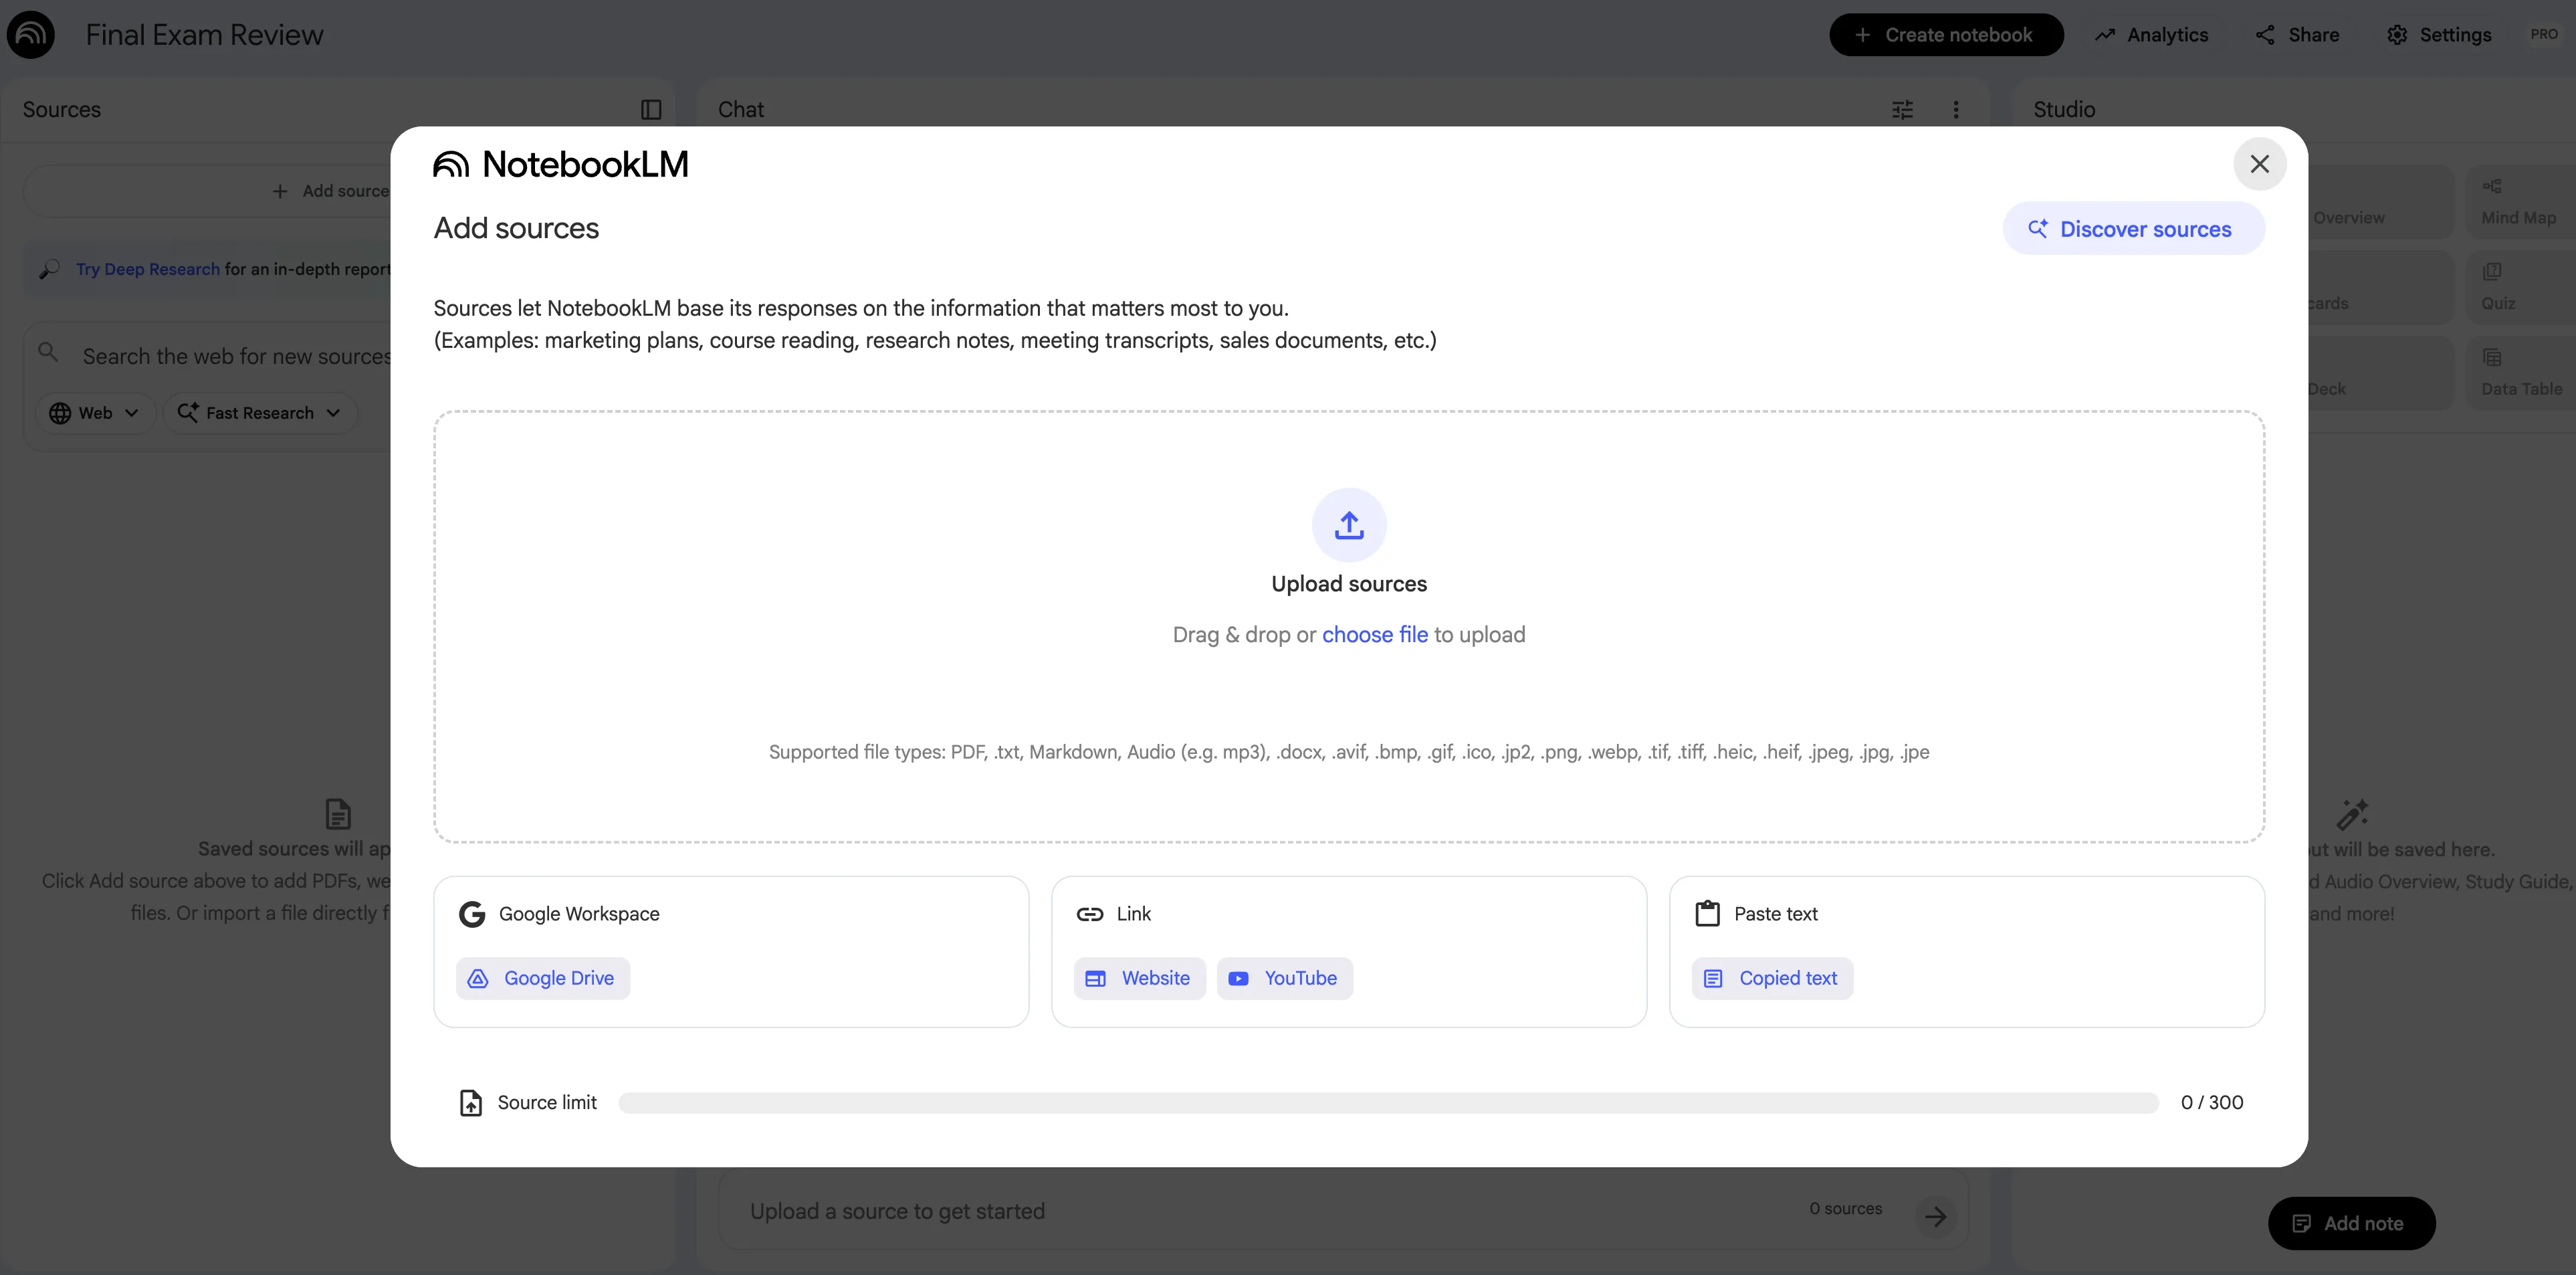Collapse the Sources panel icon

(x=651, y=110)
